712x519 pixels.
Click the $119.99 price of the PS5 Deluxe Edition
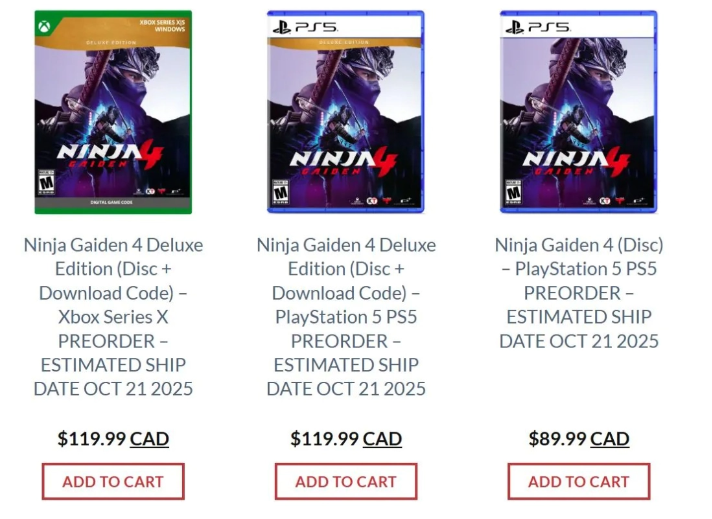(x=324, y=438)
